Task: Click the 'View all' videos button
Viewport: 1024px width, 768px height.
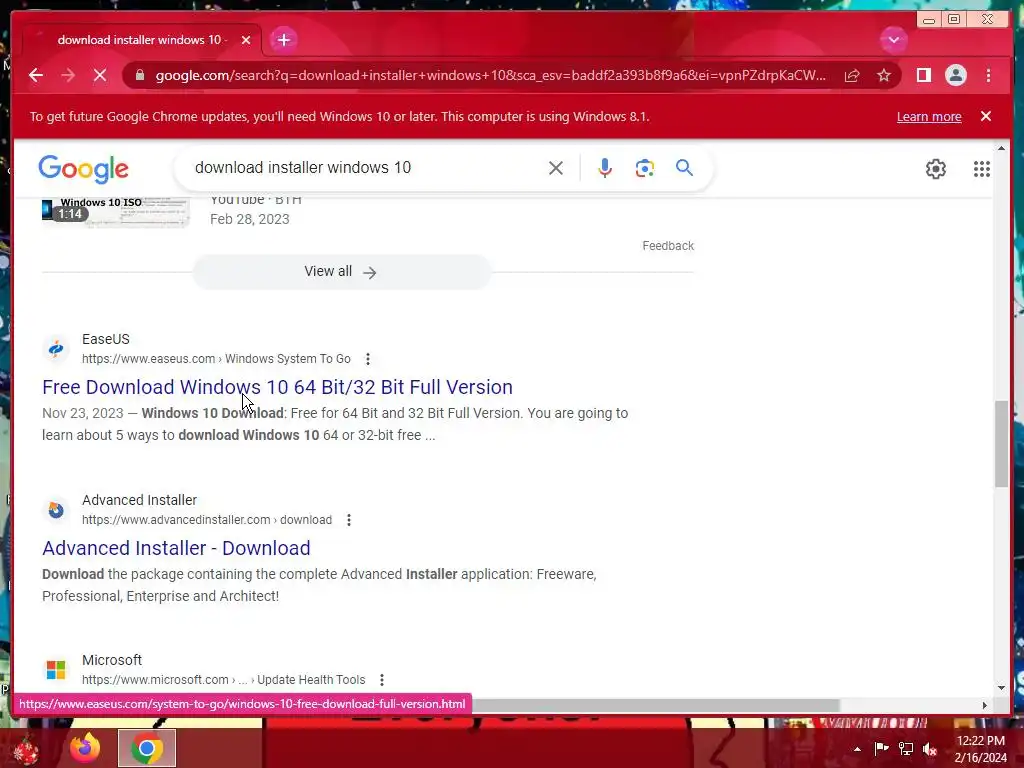Action: [342, 272]
